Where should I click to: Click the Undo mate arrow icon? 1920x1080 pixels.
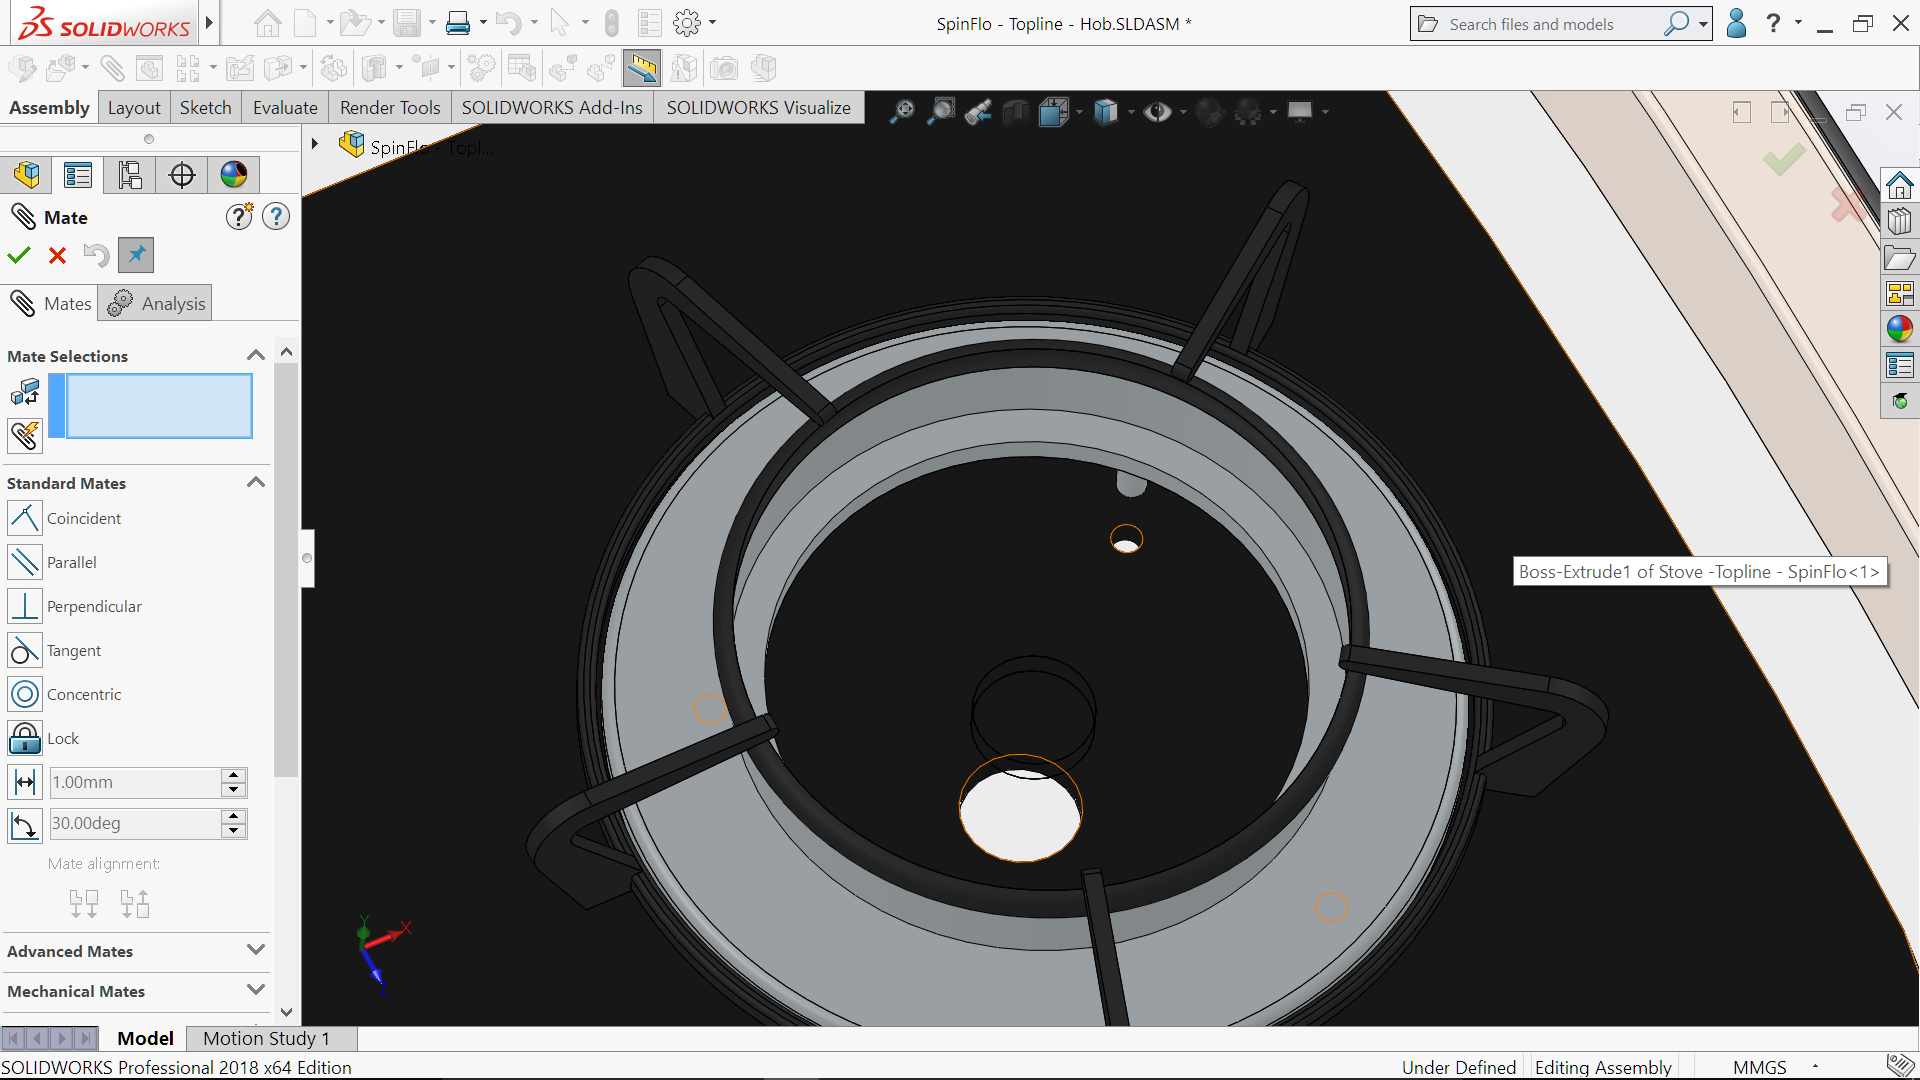coord(96,256)
